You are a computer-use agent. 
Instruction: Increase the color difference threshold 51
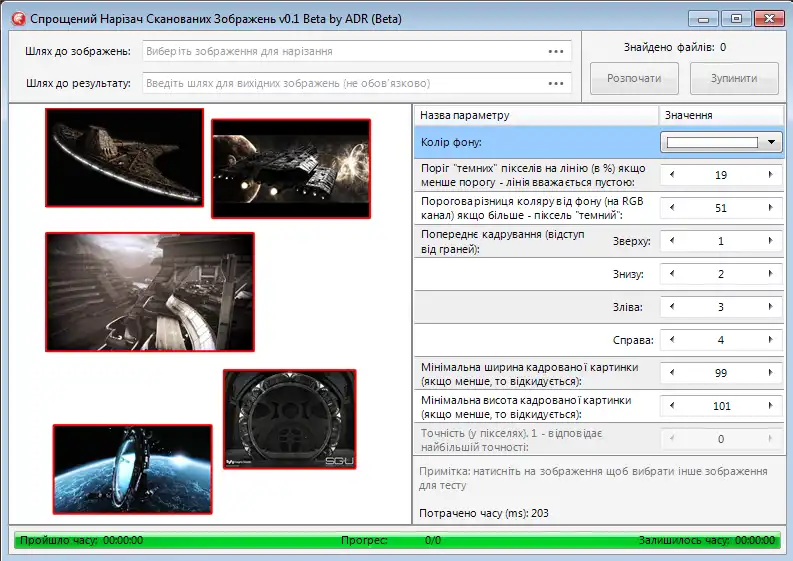click(770, 207)
